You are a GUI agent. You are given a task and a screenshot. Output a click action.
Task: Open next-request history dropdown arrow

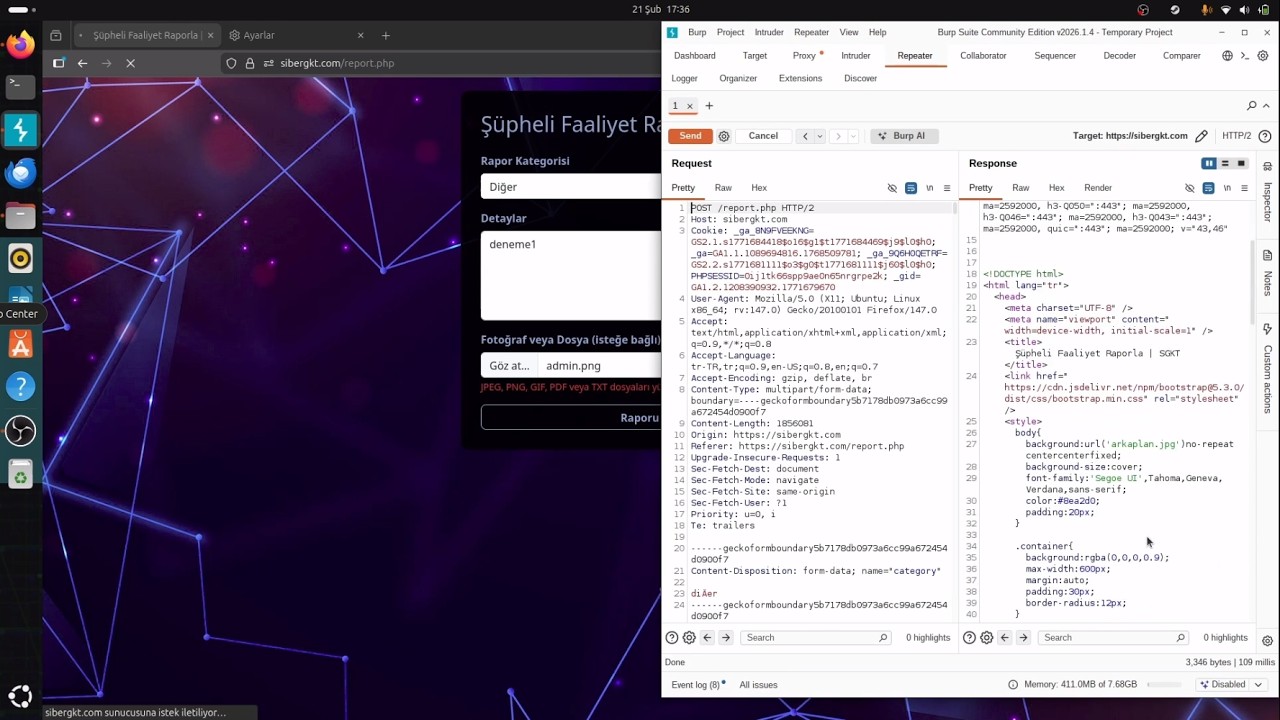point(854,136)
